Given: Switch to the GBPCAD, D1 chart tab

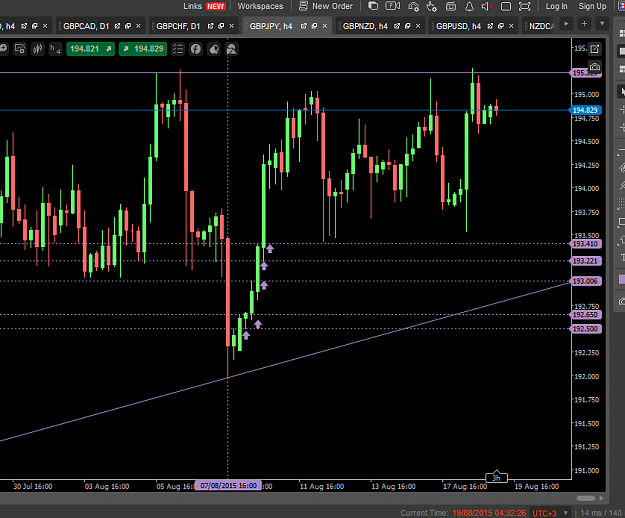Looking at the screenshot, I should tap(86, 26).
